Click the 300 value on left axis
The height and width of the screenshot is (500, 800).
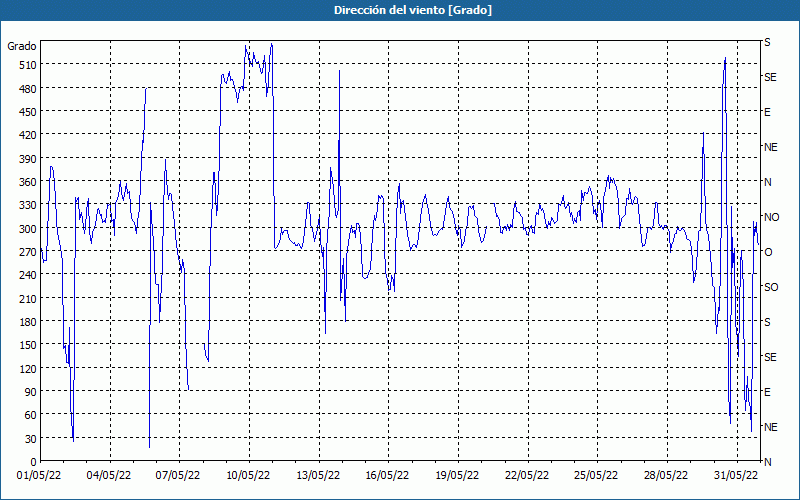pos(27,229)
